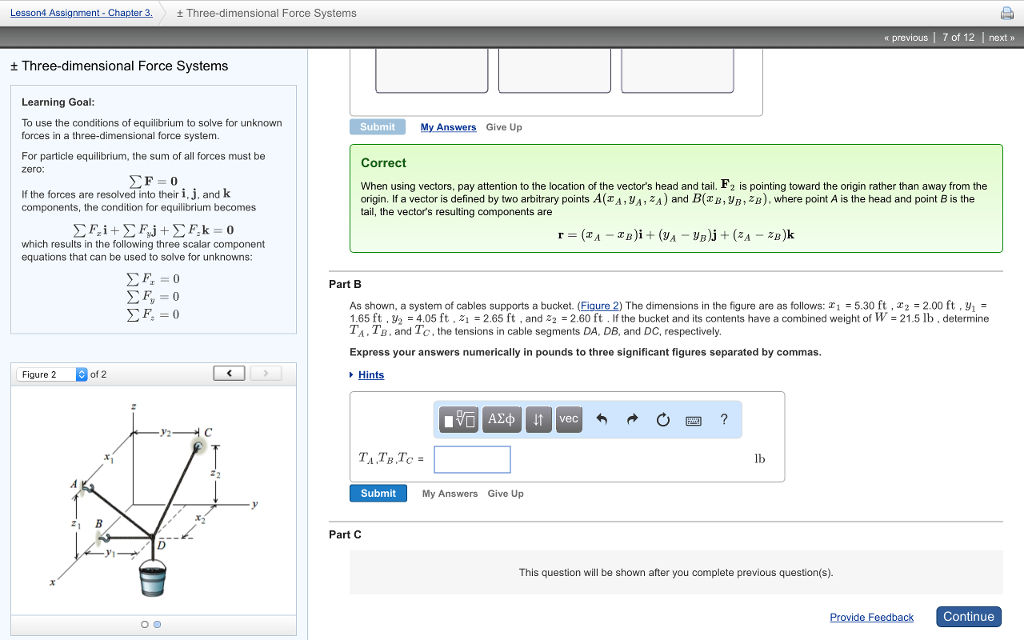Insert vector notation with the vec icon
Screen dimensions: 1024x640
coord(569,419)
